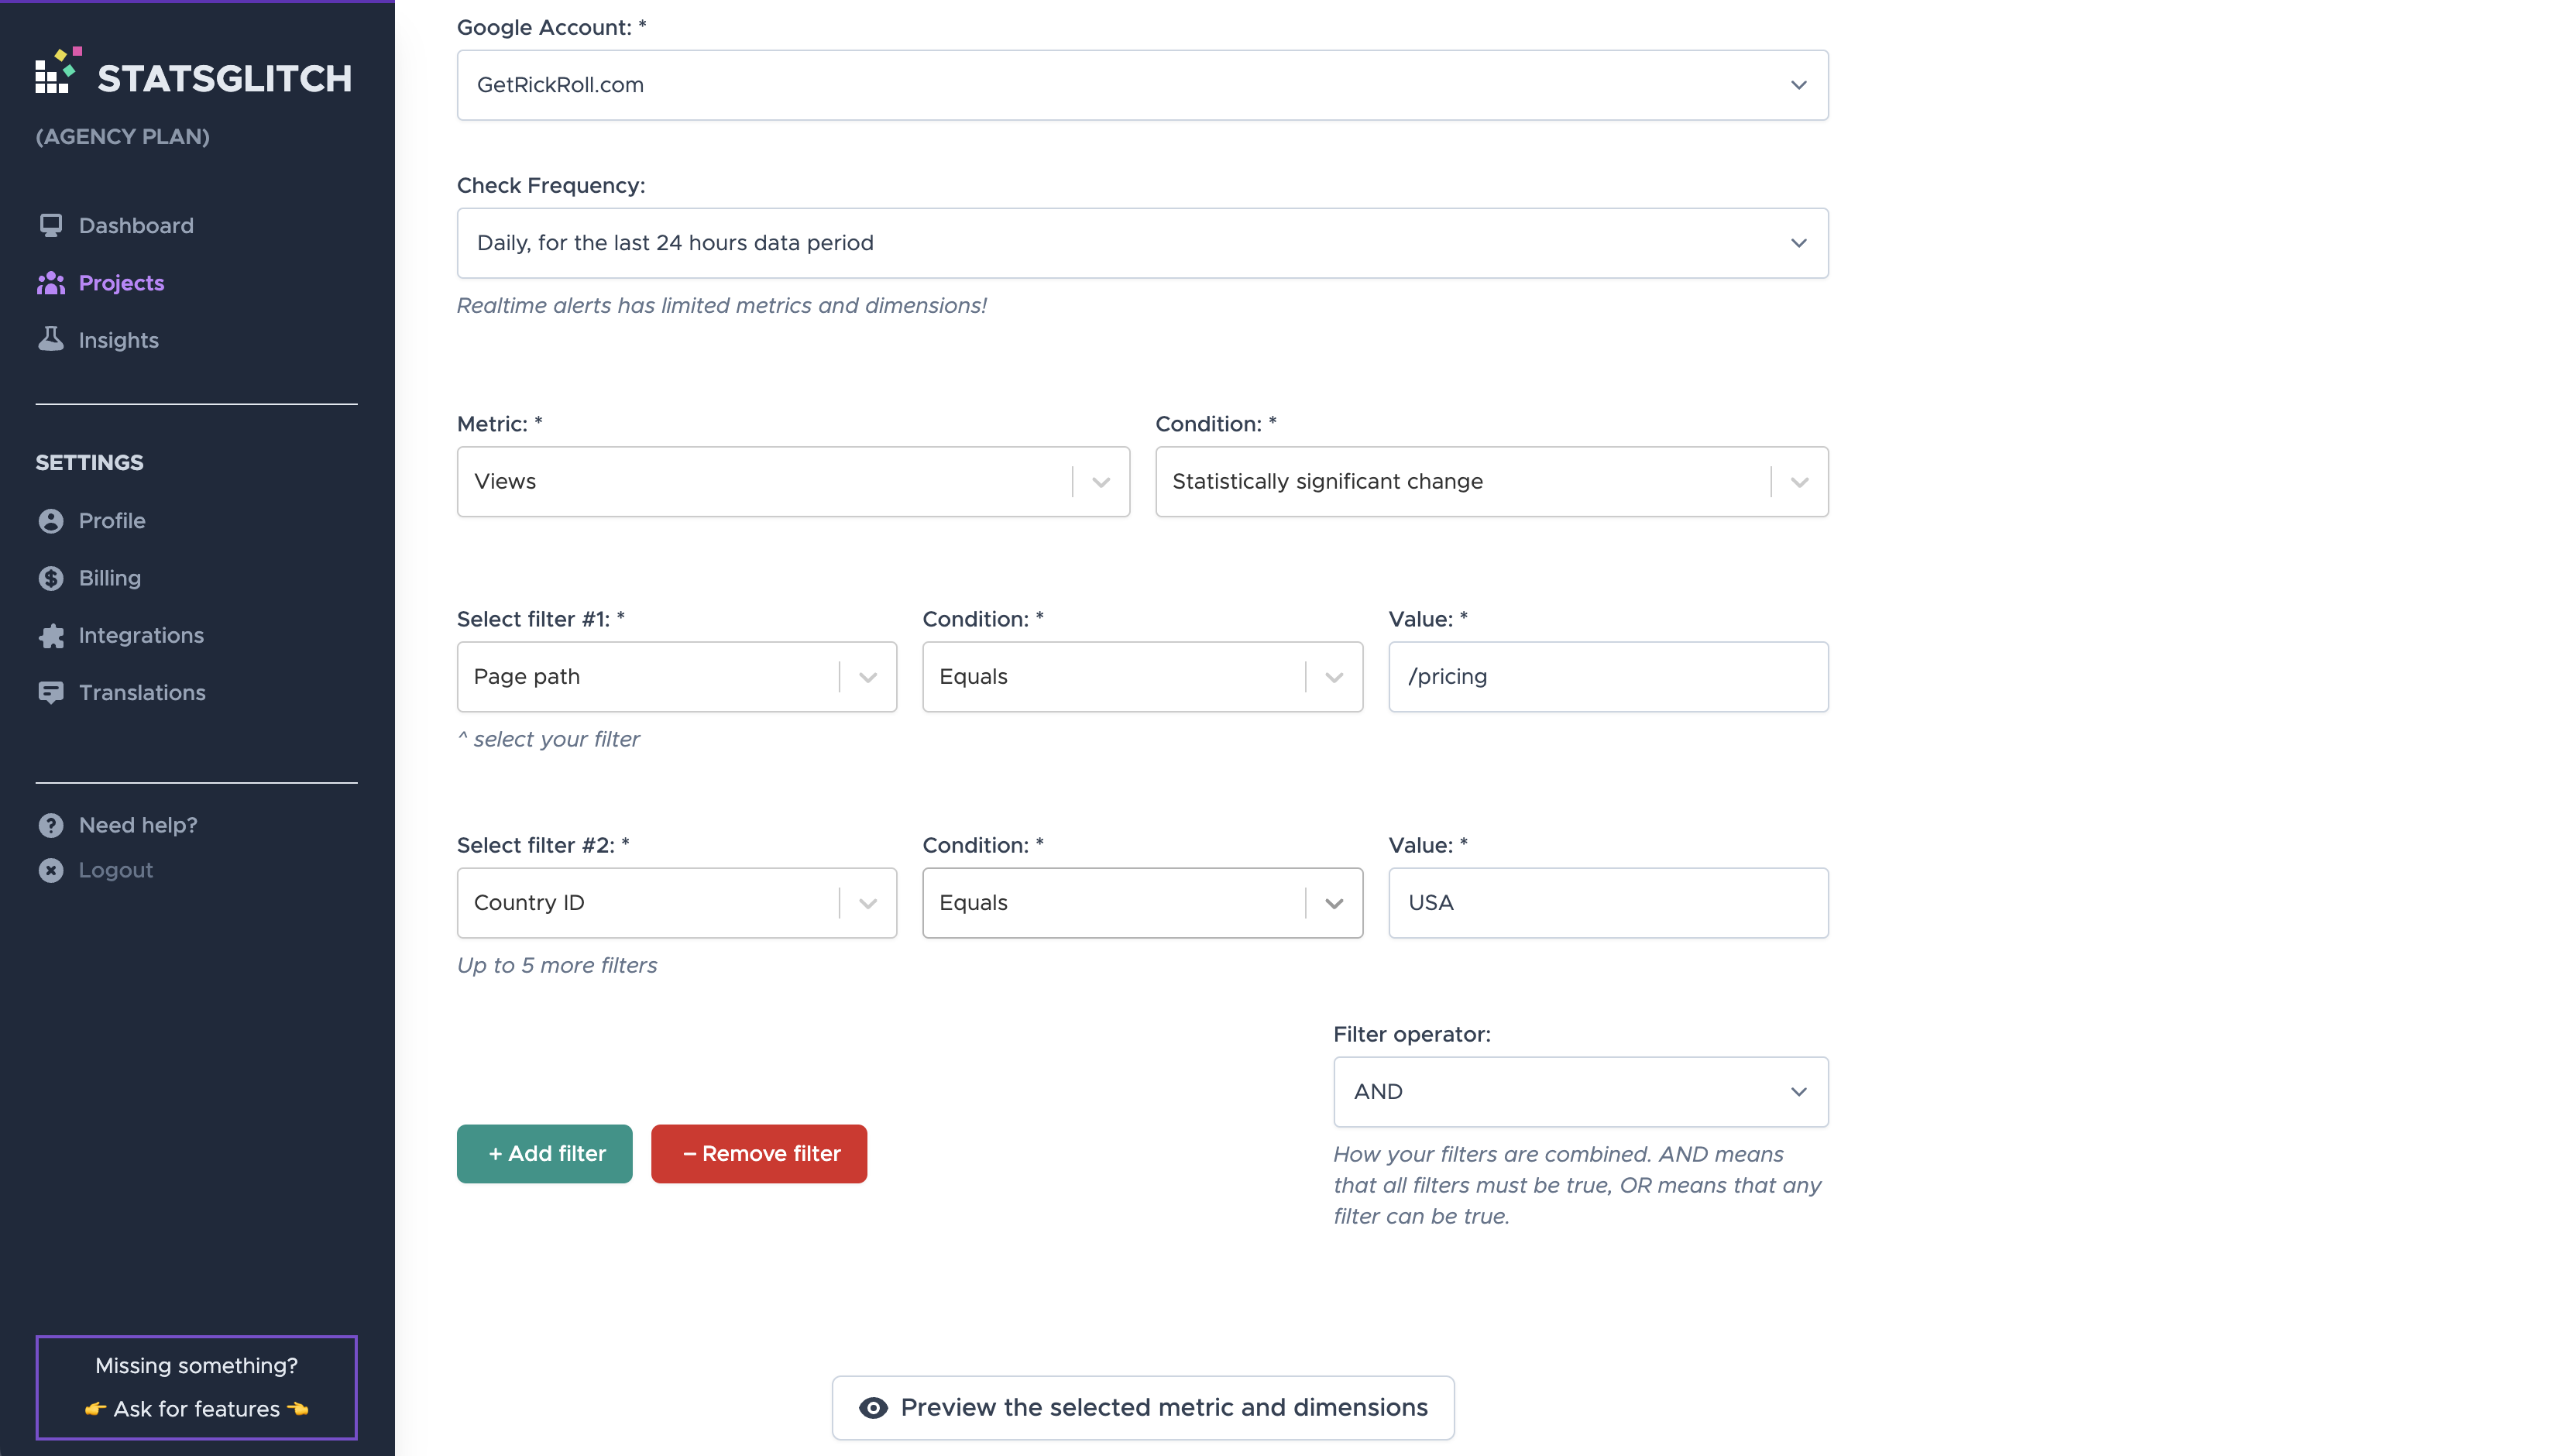Click the eye icon in Preview button
2576x1456 pixels.
coord(873,1408)
